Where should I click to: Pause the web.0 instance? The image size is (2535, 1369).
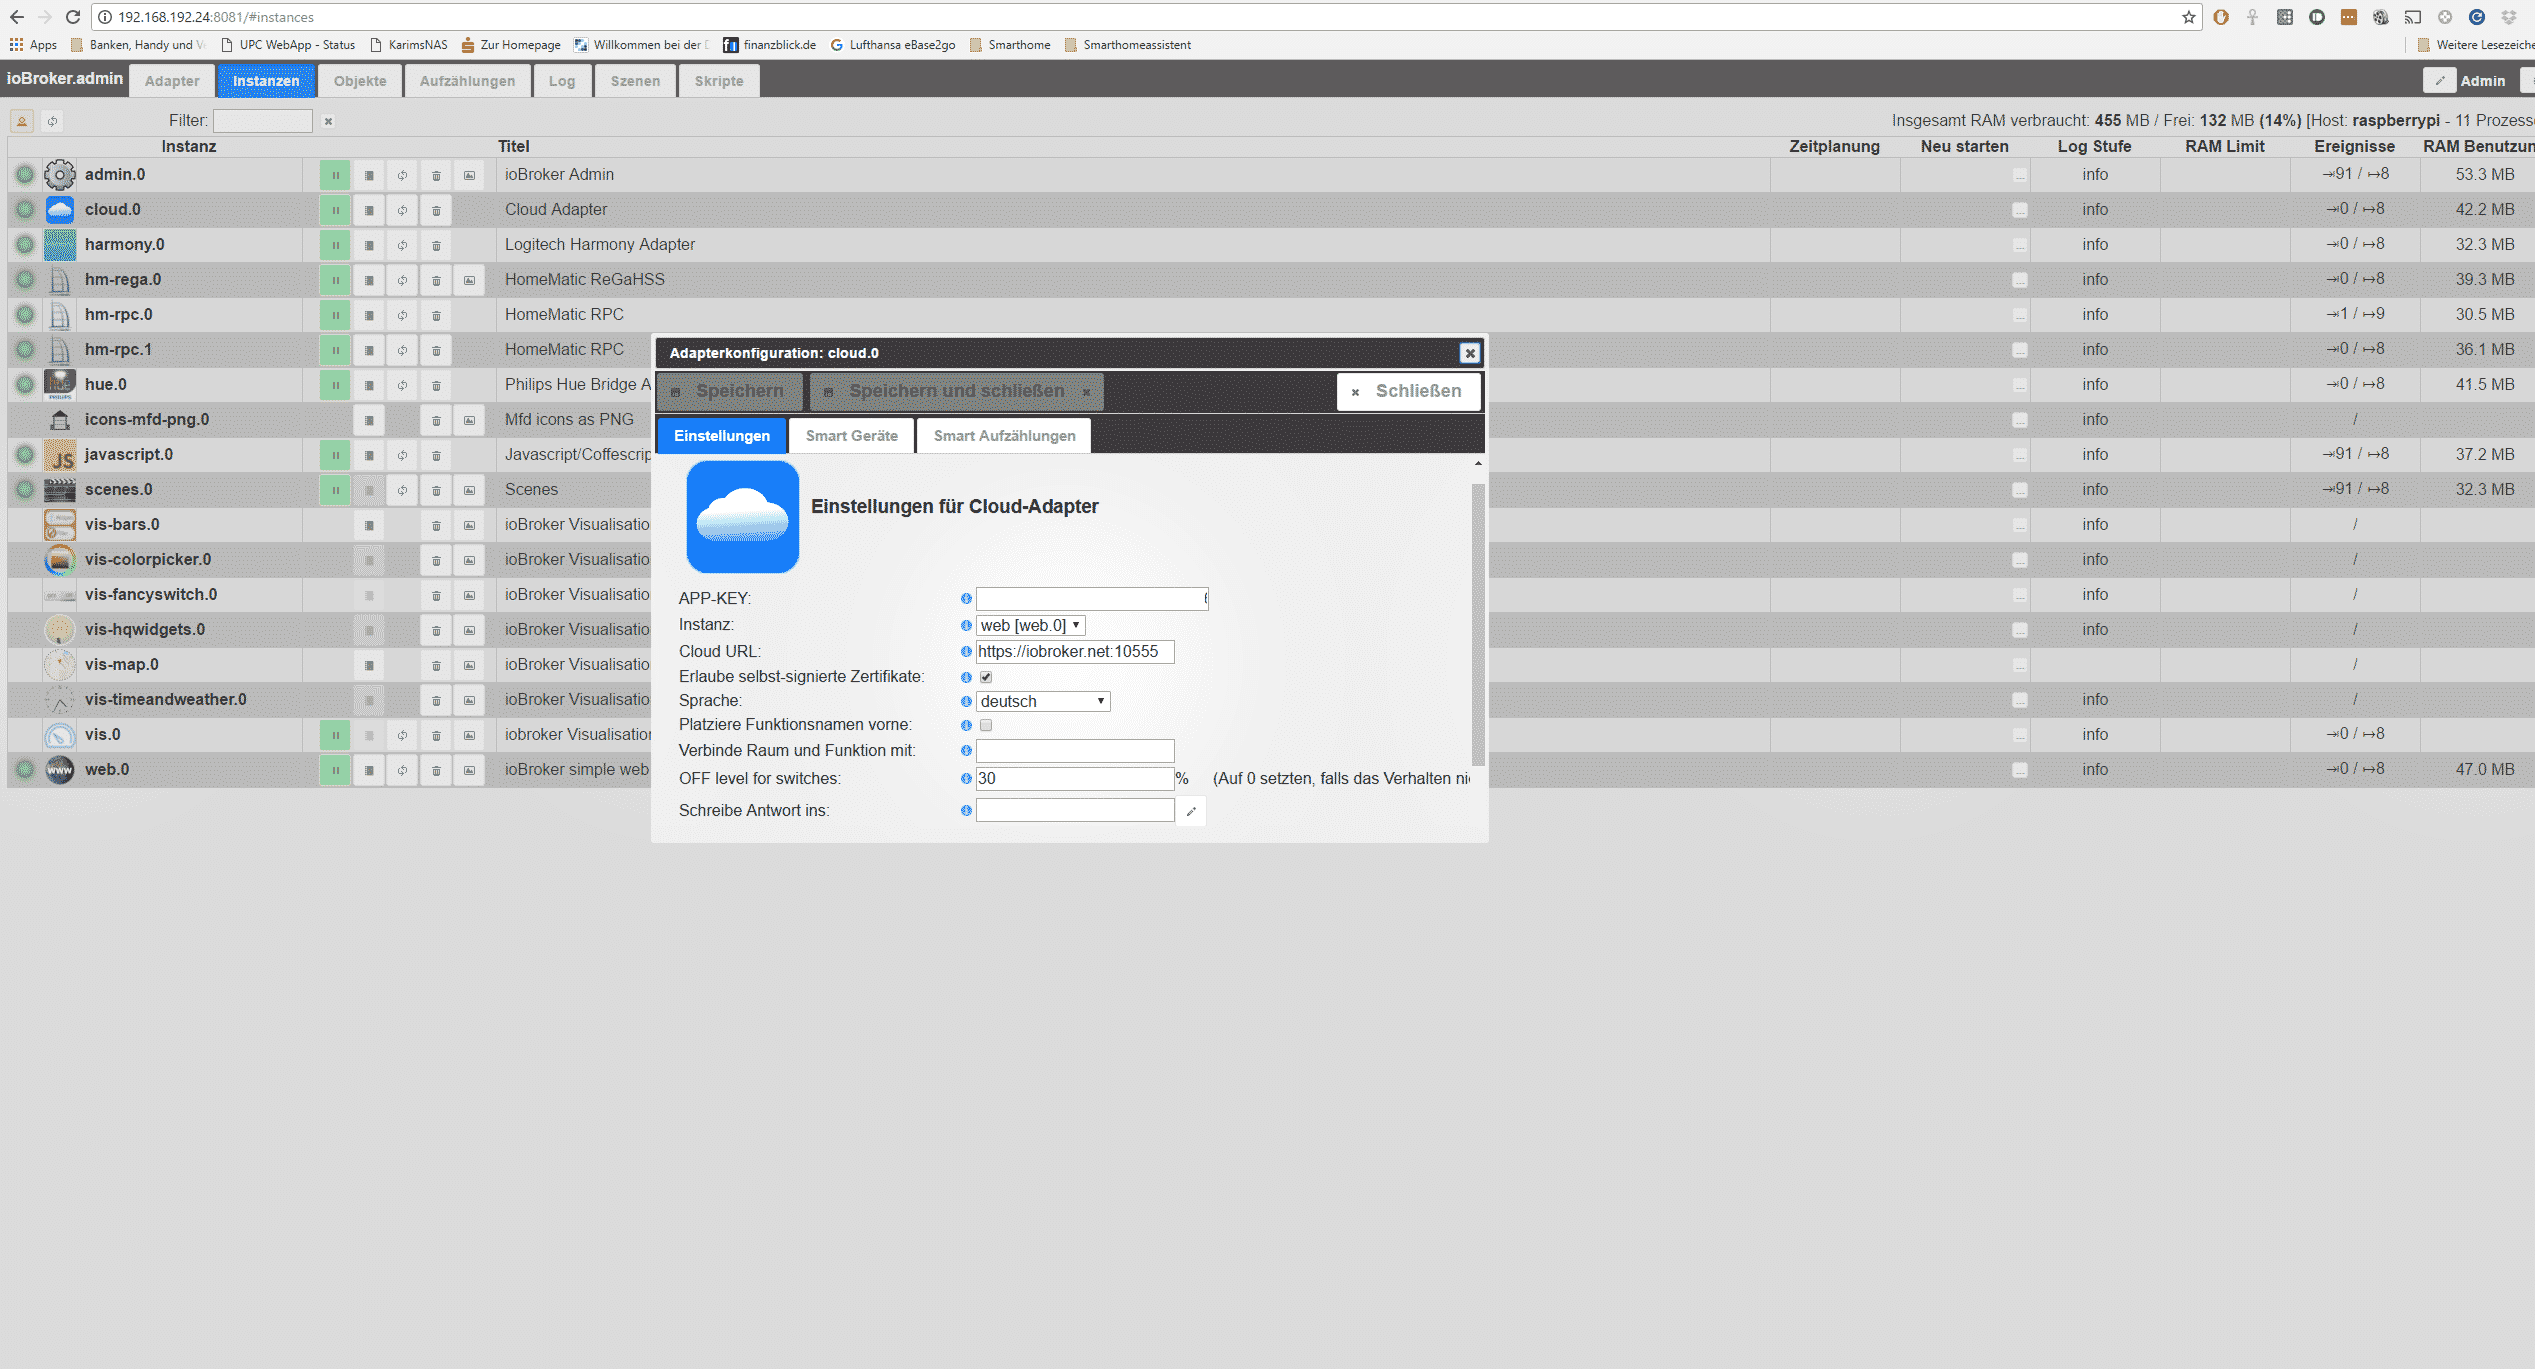(335, 770)
